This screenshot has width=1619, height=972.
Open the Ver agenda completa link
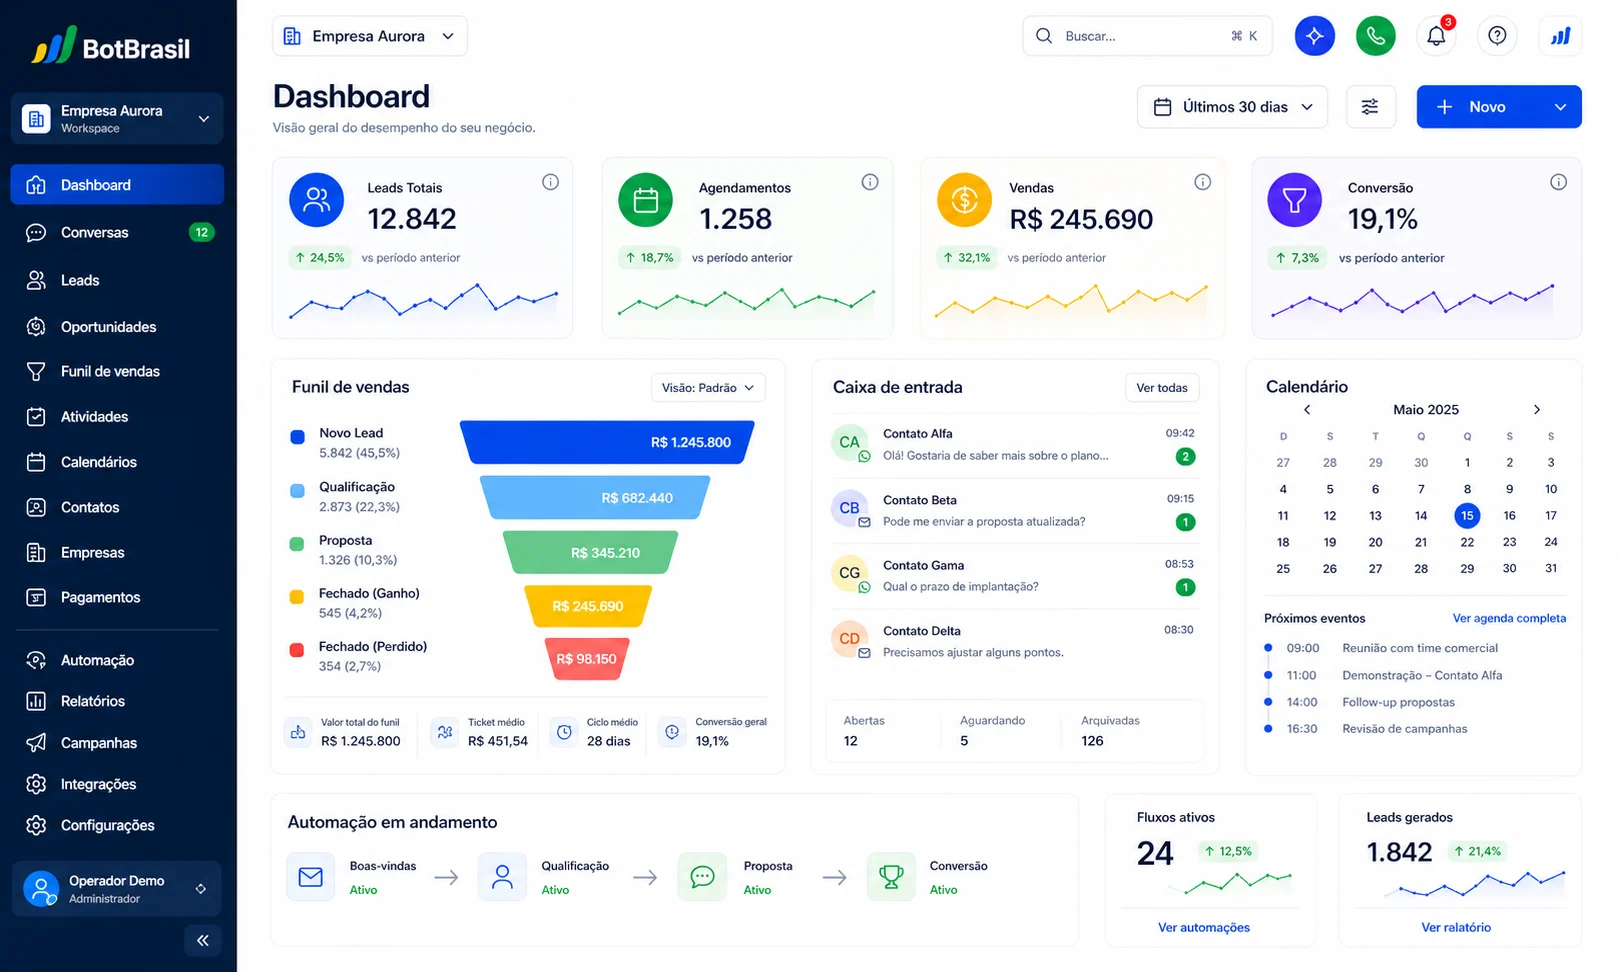[1509, 619]
